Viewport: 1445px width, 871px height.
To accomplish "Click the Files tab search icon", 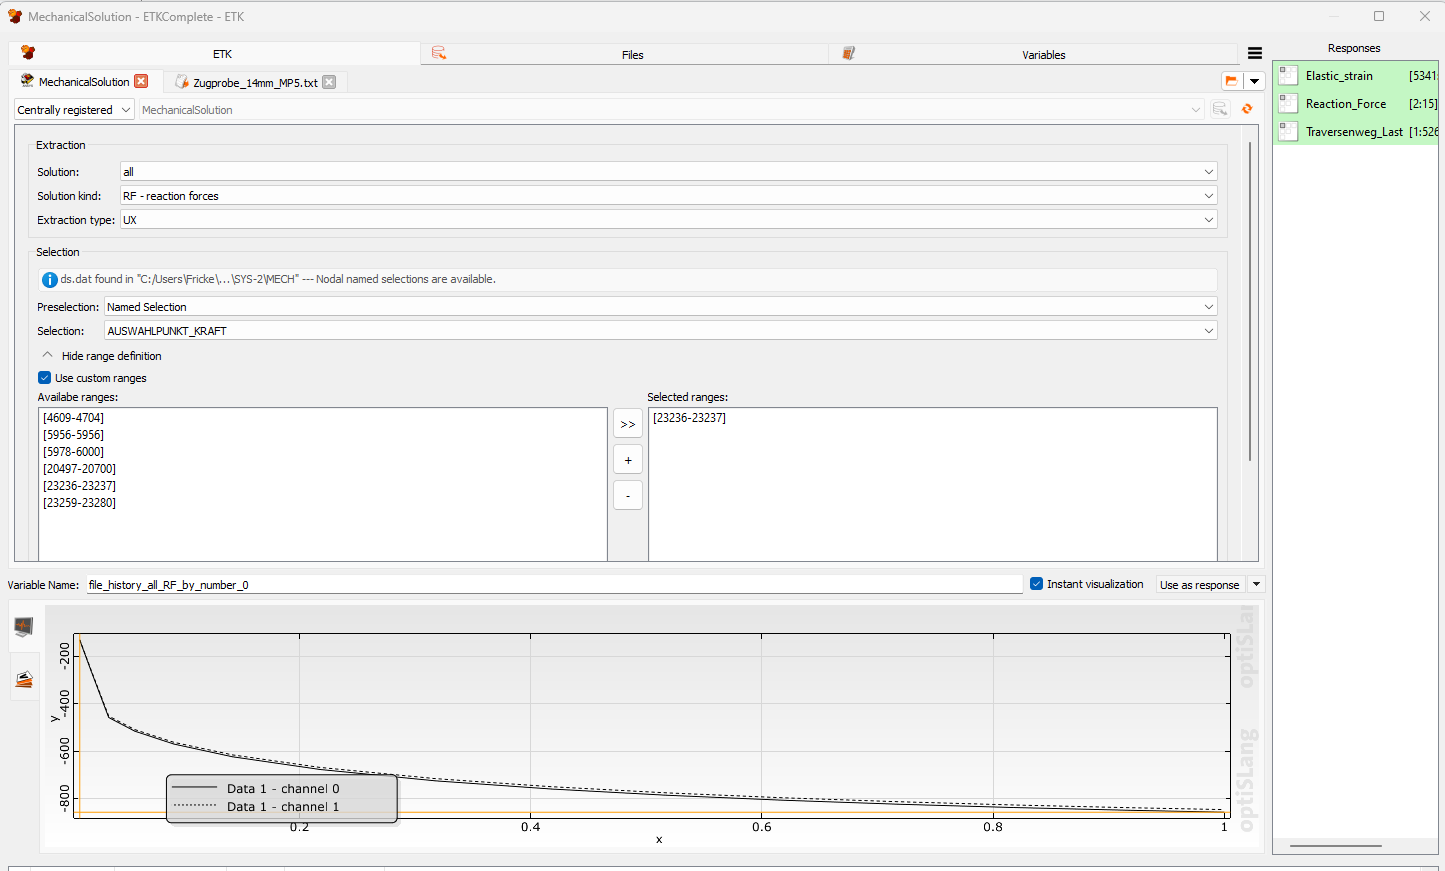I will [439, 53].
